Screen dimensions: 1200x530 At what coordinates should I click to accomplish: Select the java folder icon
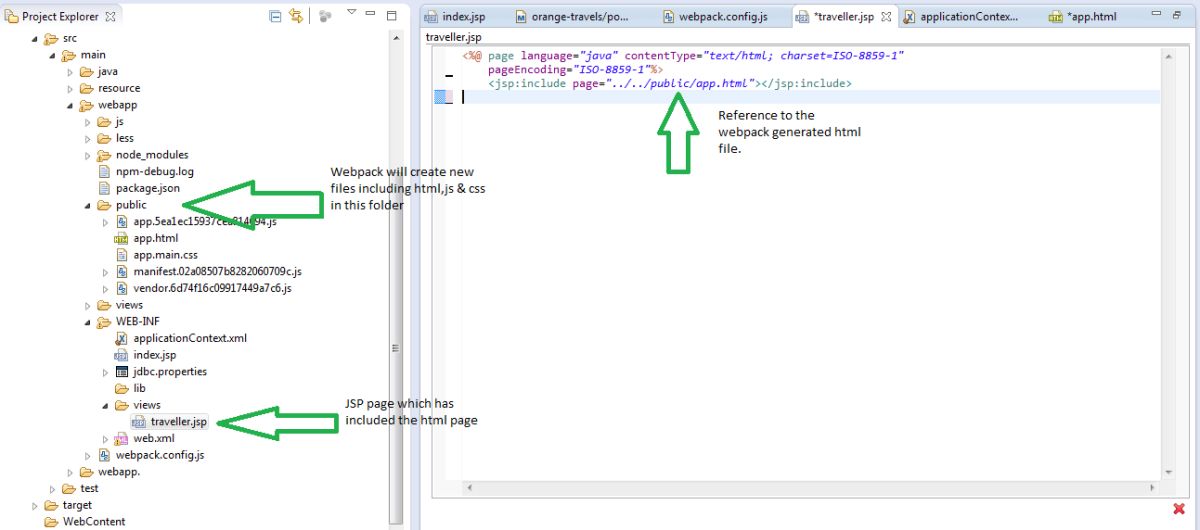point(87,72)
